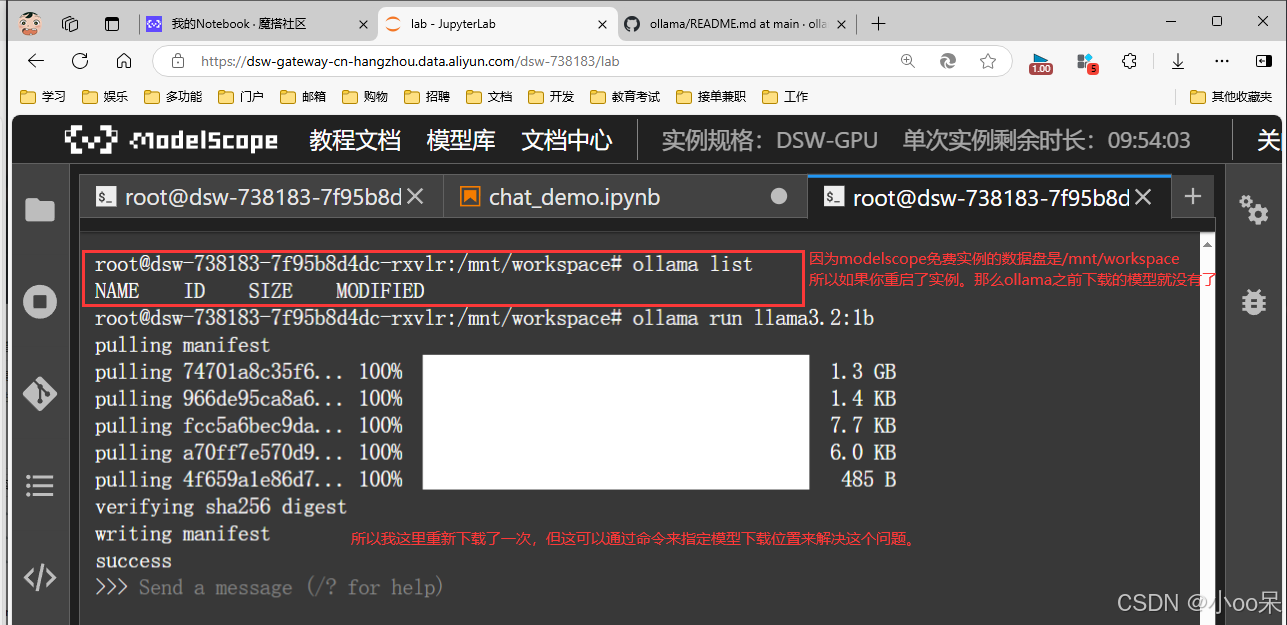
Task: Refresh the browser page
Action: [80, 61]
